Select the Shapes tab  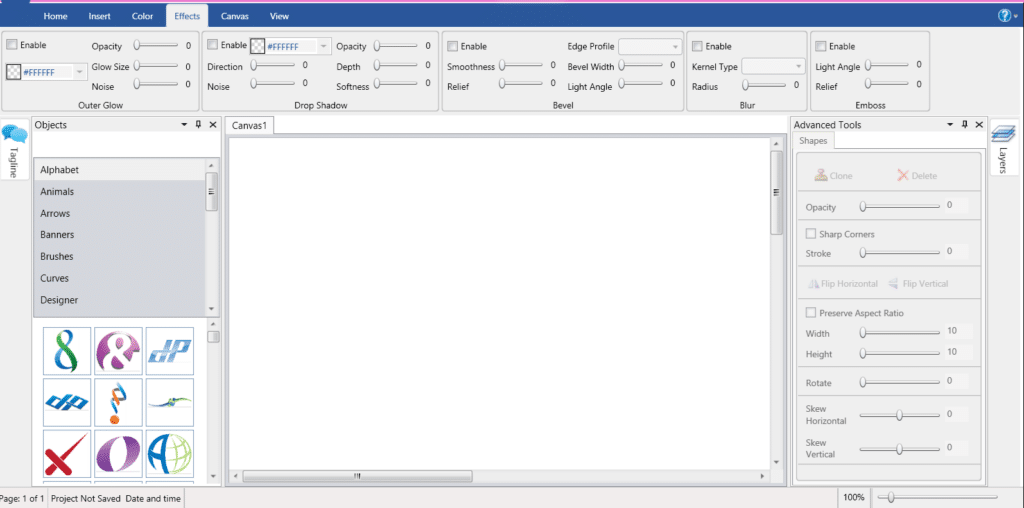pos(813,140)
